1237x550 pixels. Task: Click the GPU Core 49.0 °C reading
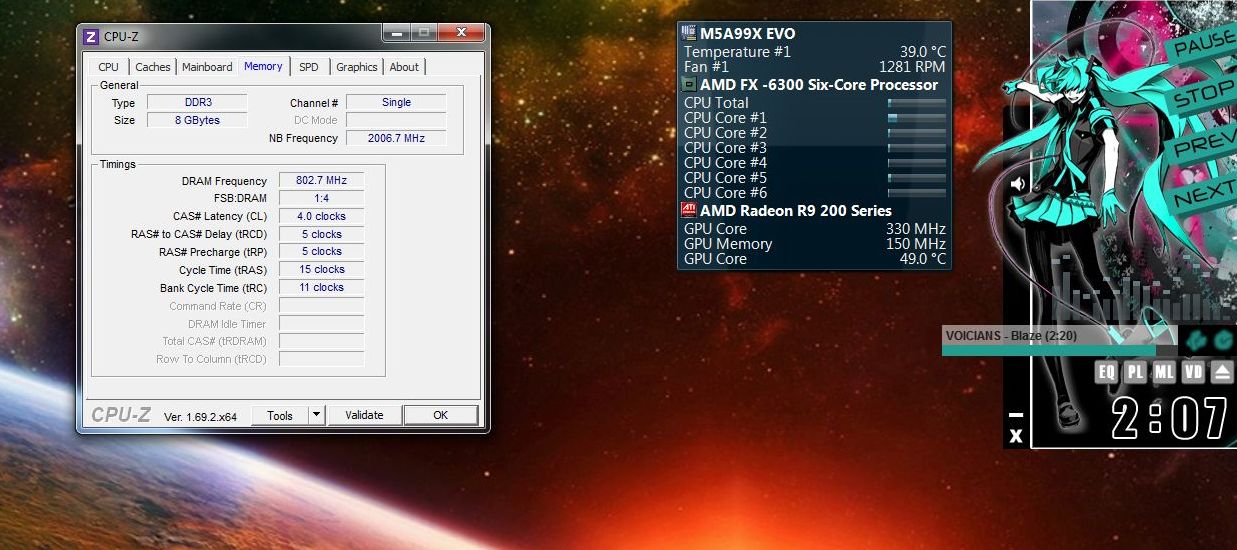921,259
